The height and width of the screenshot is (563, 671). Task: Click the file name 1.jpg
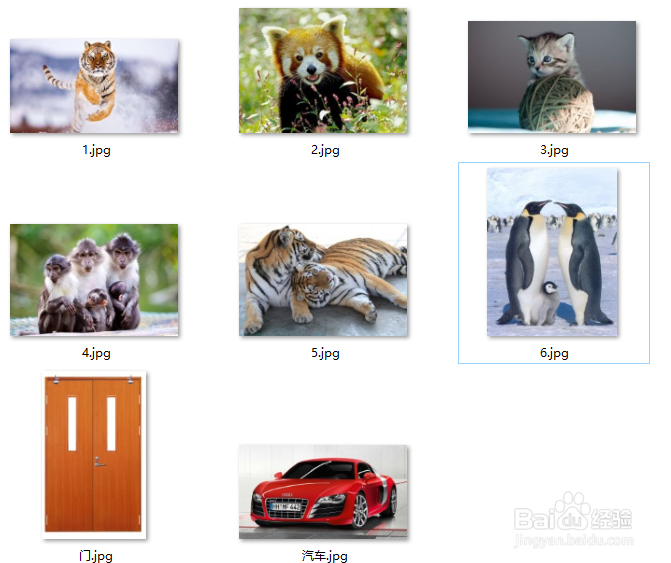[x=96, y=150]
